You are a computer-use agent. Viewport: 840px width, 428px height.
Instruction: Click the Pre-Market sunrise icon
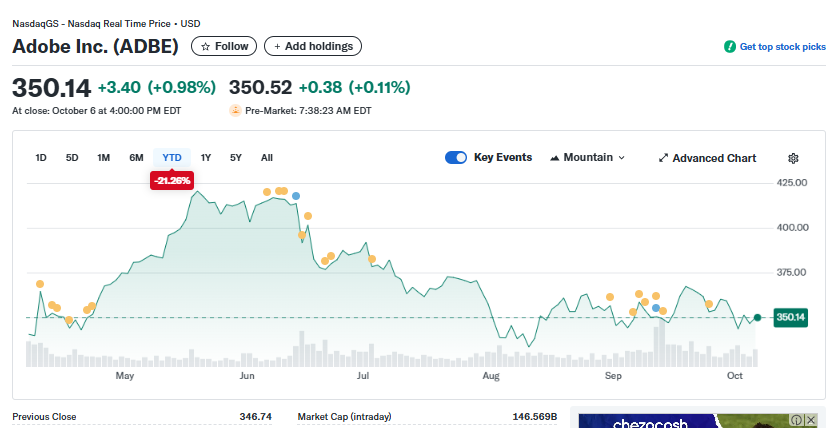235,111
